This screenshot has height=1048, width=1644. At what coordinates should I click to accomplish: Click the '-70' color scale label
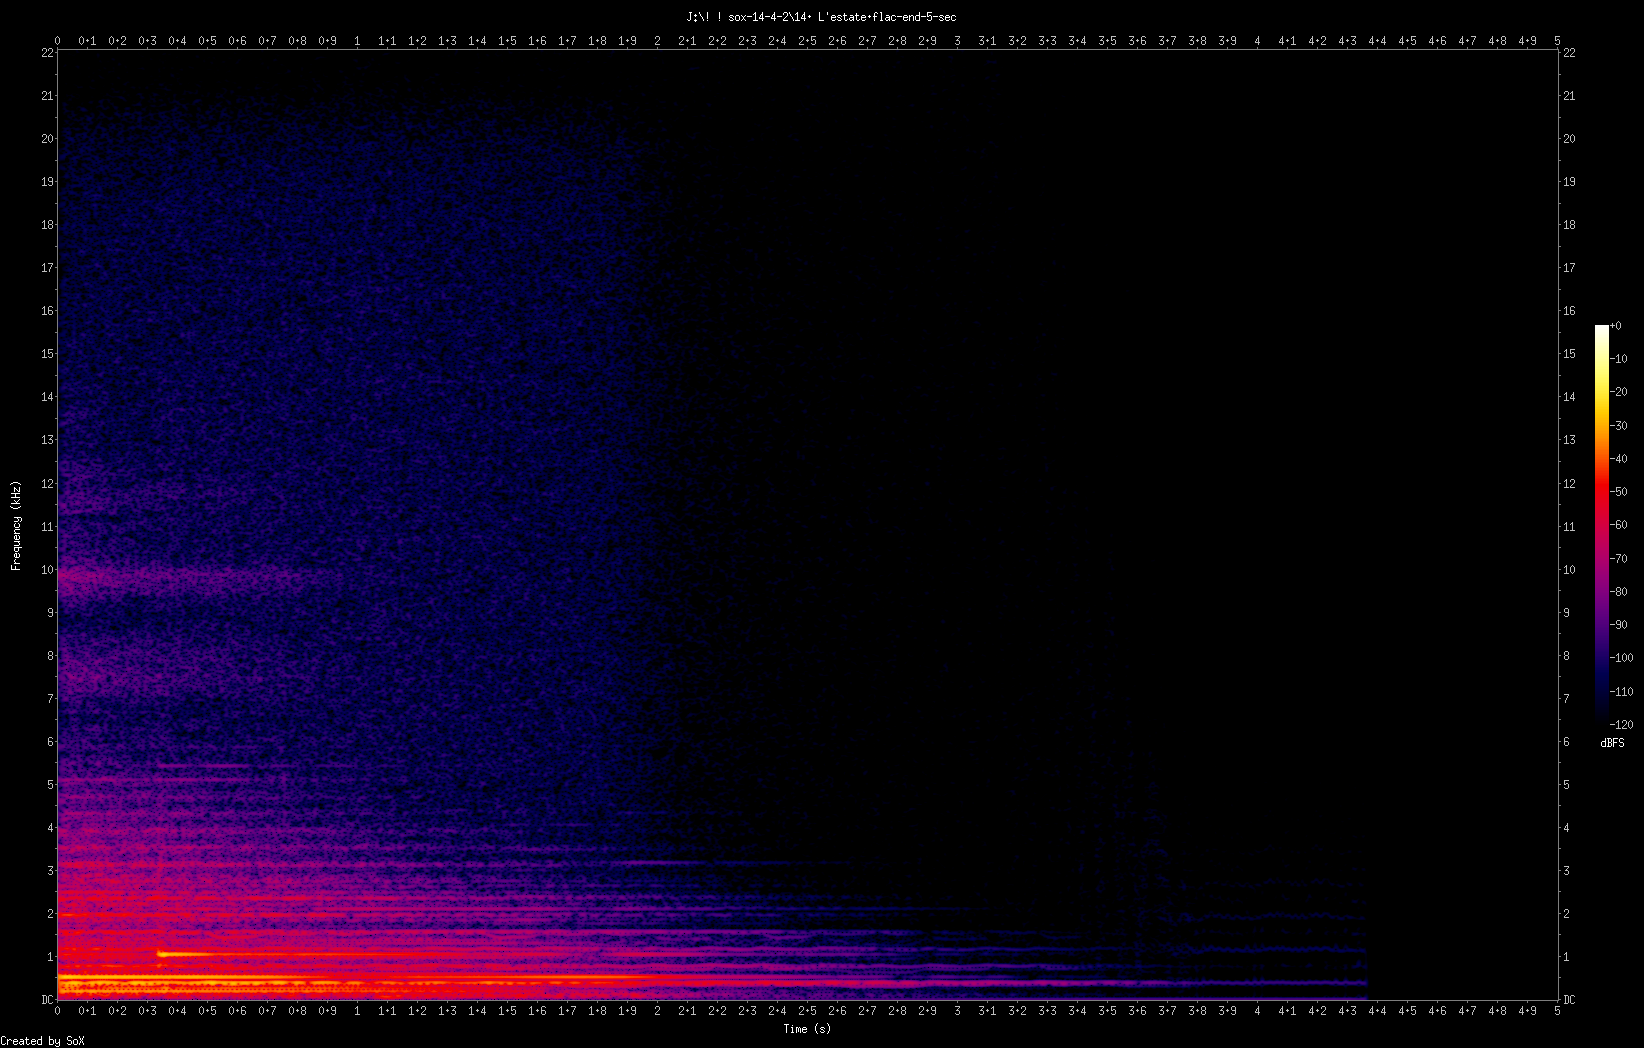(x=1619, y=559)
